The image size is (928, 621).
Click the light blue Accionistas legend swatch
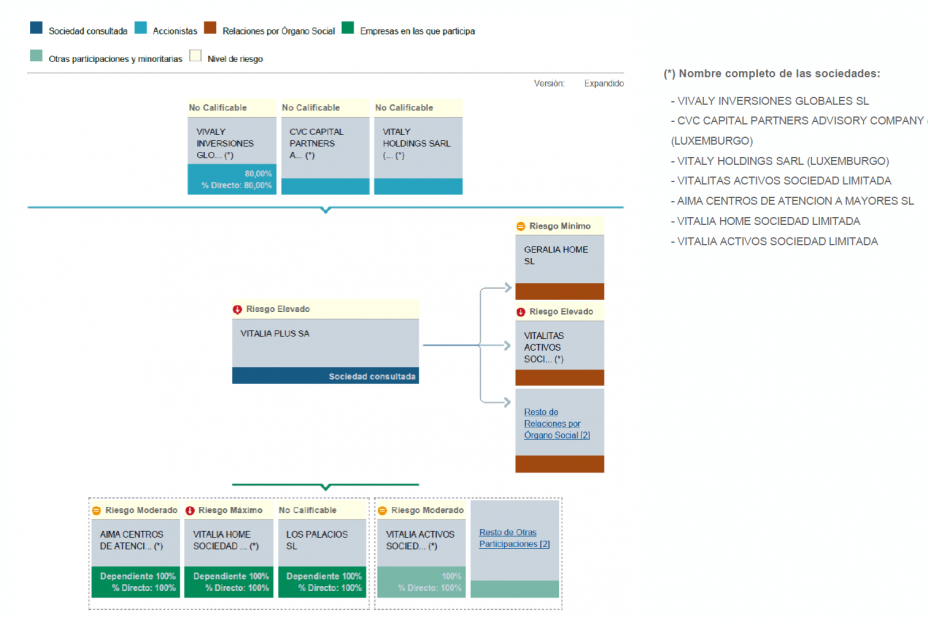tap(141, 30)
